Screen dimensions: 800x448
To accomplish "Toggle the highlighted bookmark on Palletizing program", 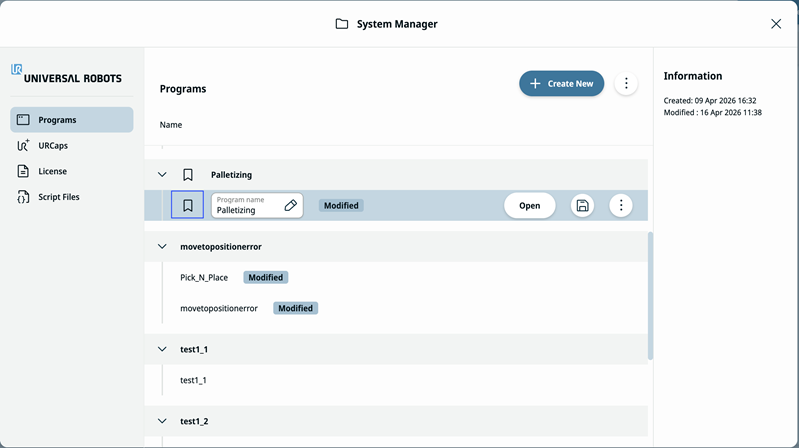I will pos(187,205).
